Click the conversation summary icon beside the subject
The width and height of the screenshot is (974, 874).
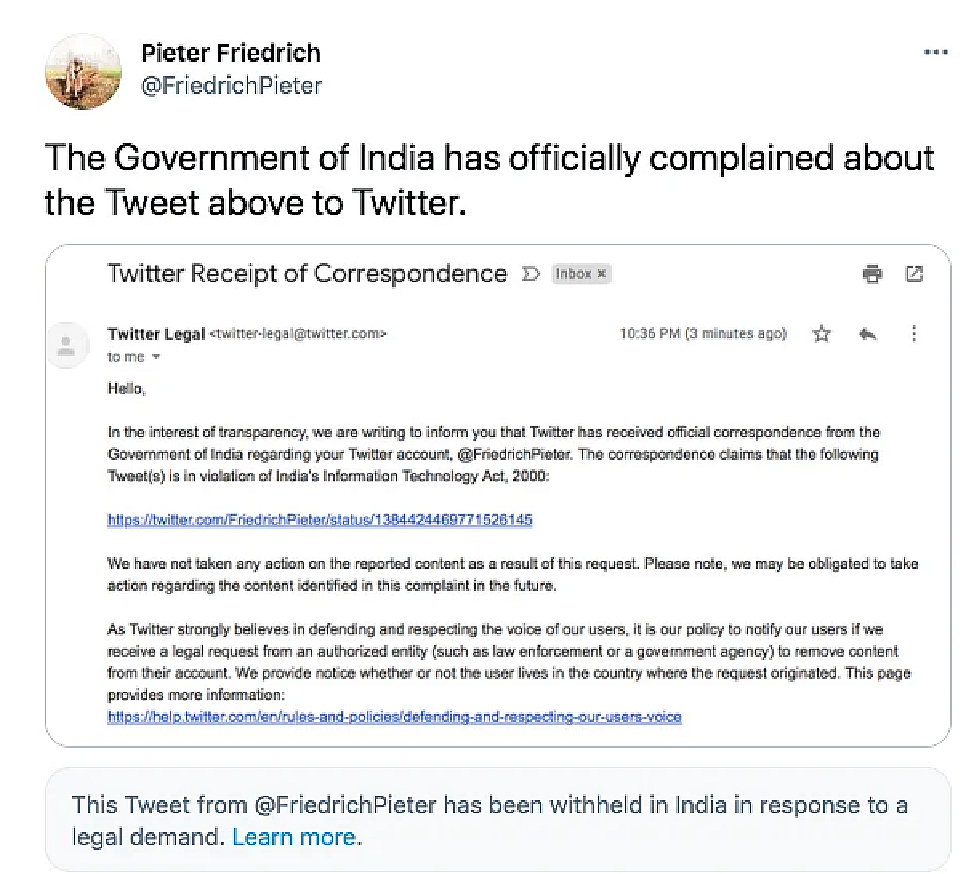[531, 273]
